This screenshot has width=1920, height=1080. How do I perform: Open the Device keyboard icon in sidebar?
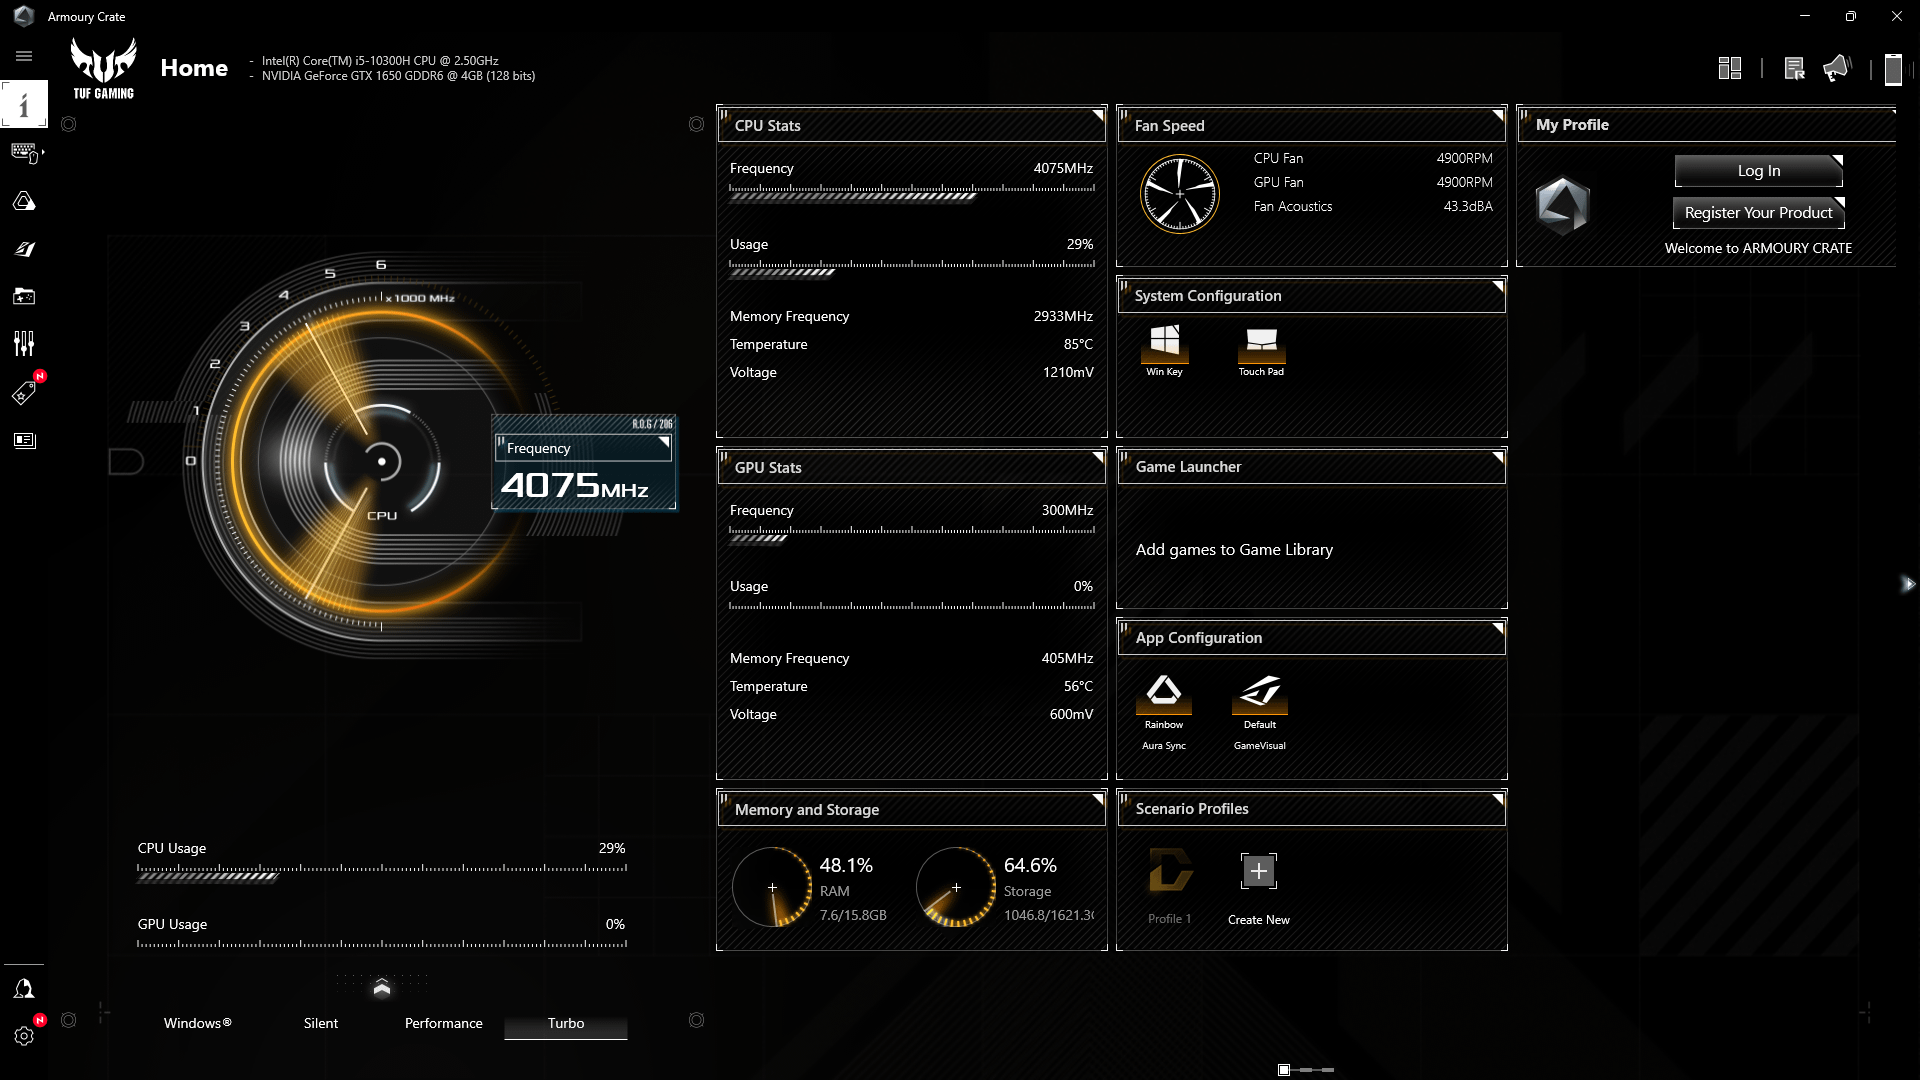pos(24,153)
